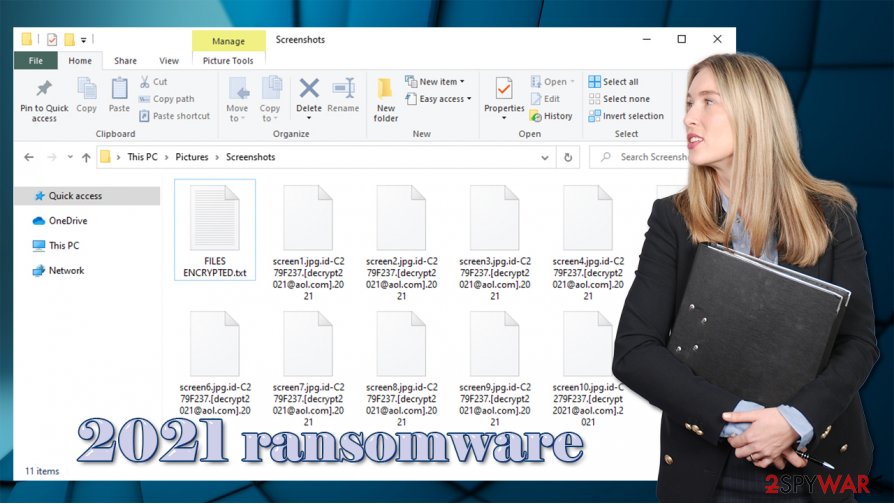
Task: Select the screen10.jpg encrypted file
Action: (x=588, y=368)
